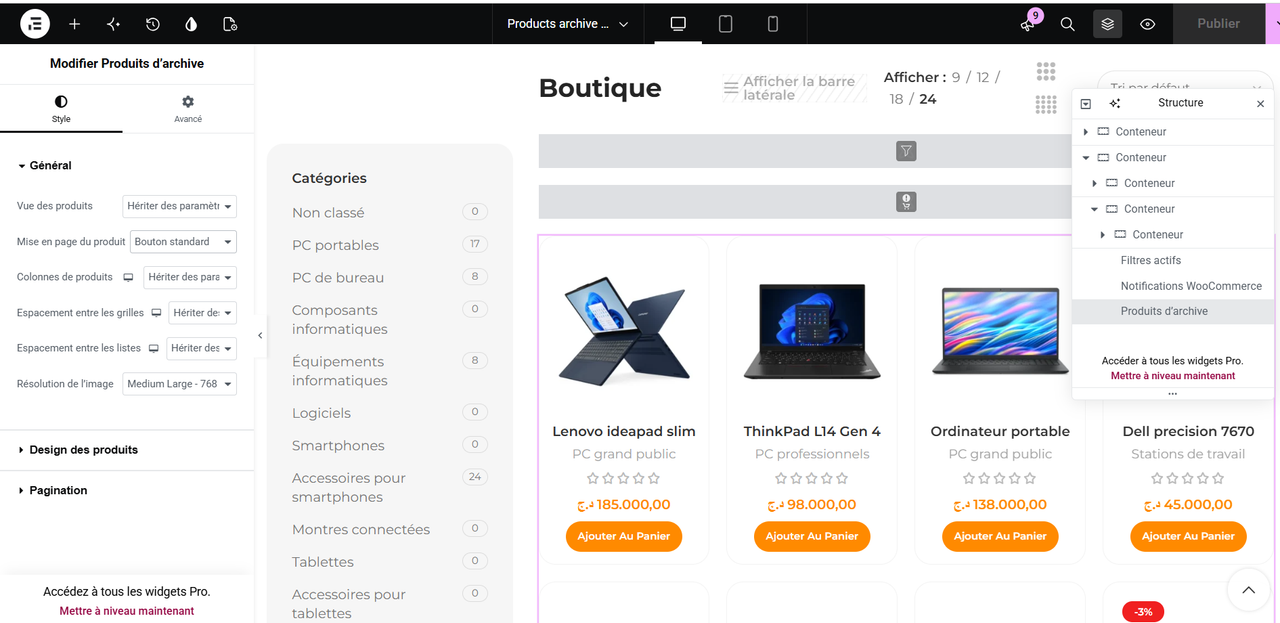1280x623 pixels.
Task: Open Vue des produits dropdown
Action: [x=179, y=206]
